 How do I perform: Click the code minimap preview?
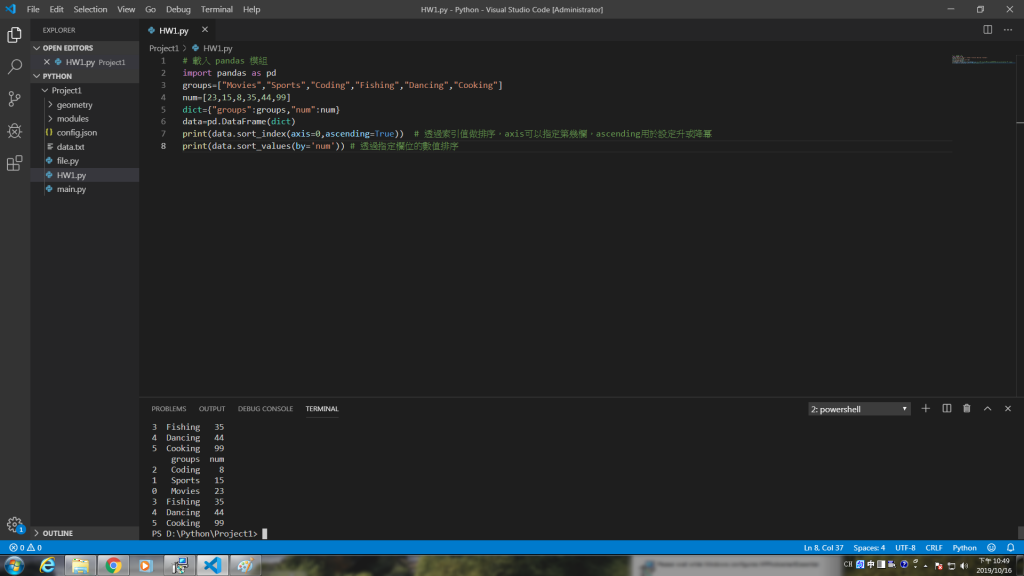click(x=983, y=60)
